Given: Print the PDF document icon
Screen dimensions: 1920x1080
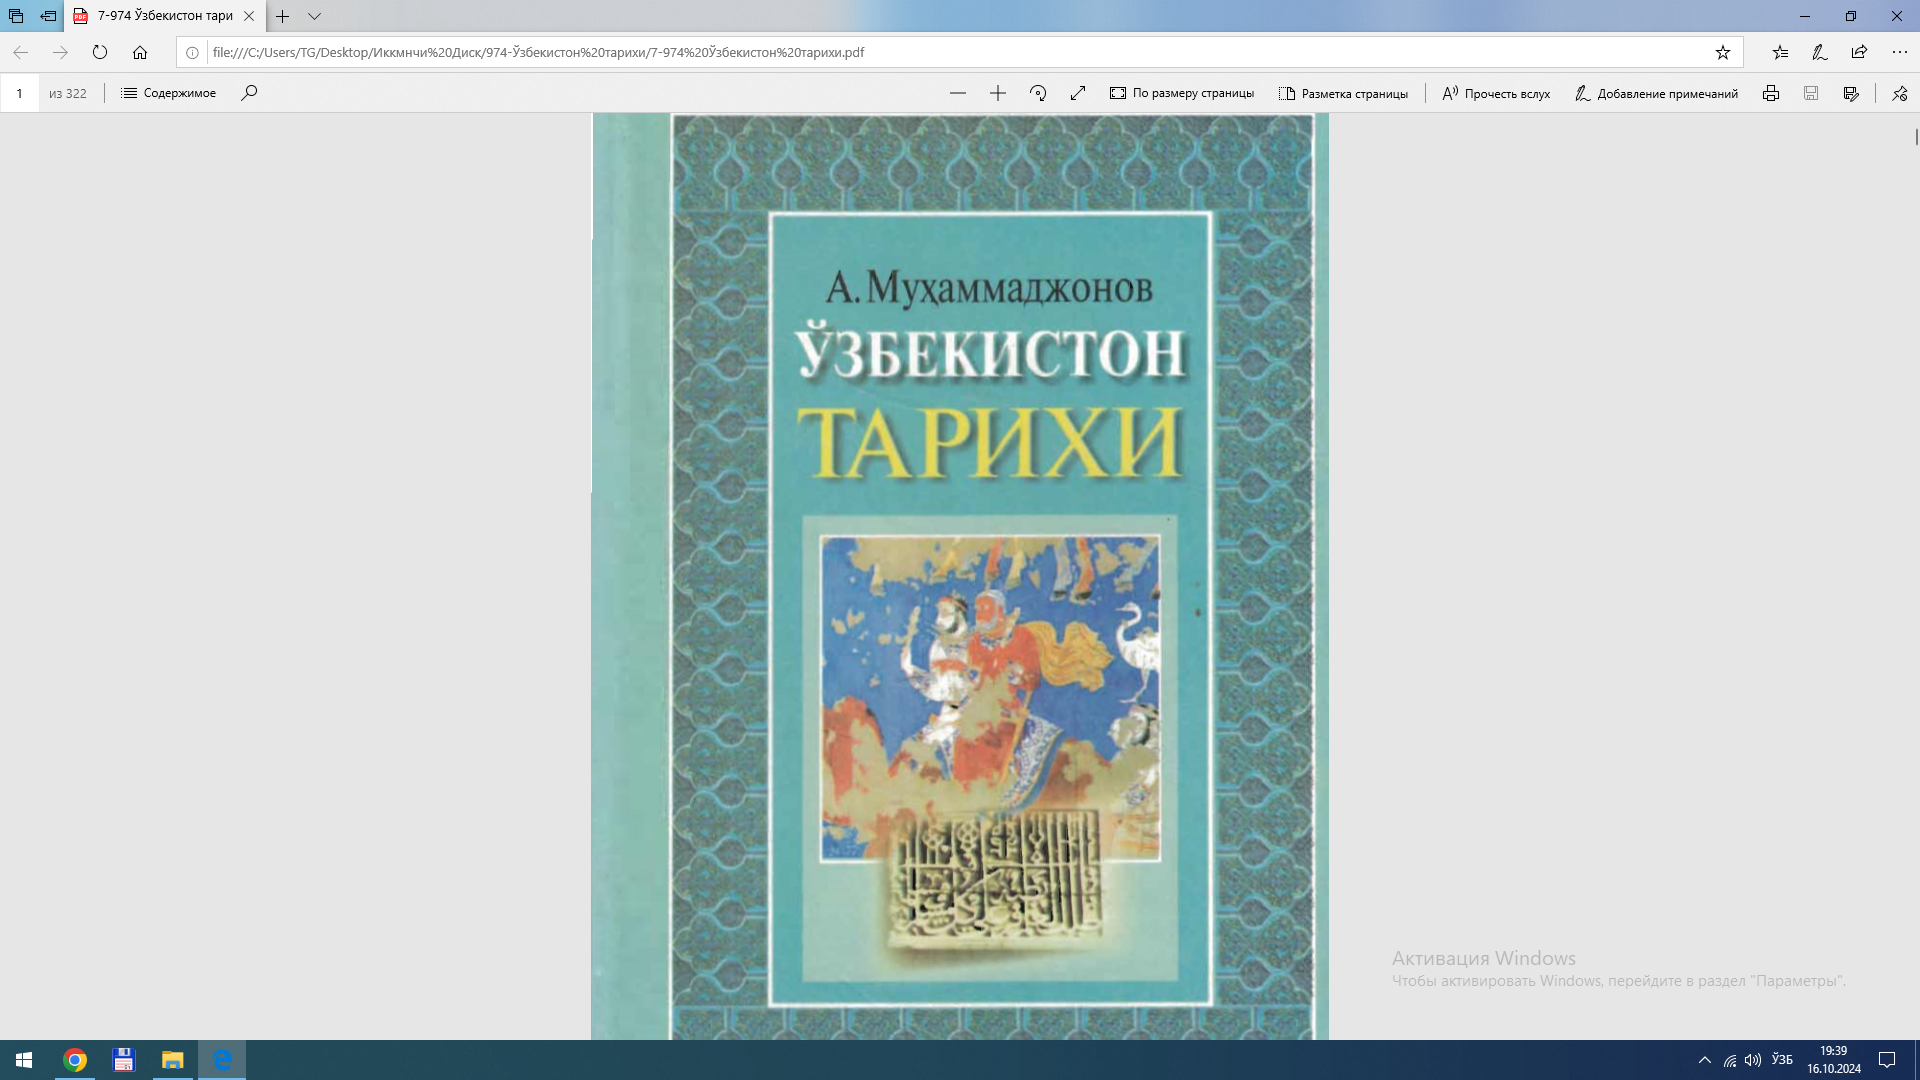Looking at the screenshot, I should pyautogui.click(x=1771, y=93).
